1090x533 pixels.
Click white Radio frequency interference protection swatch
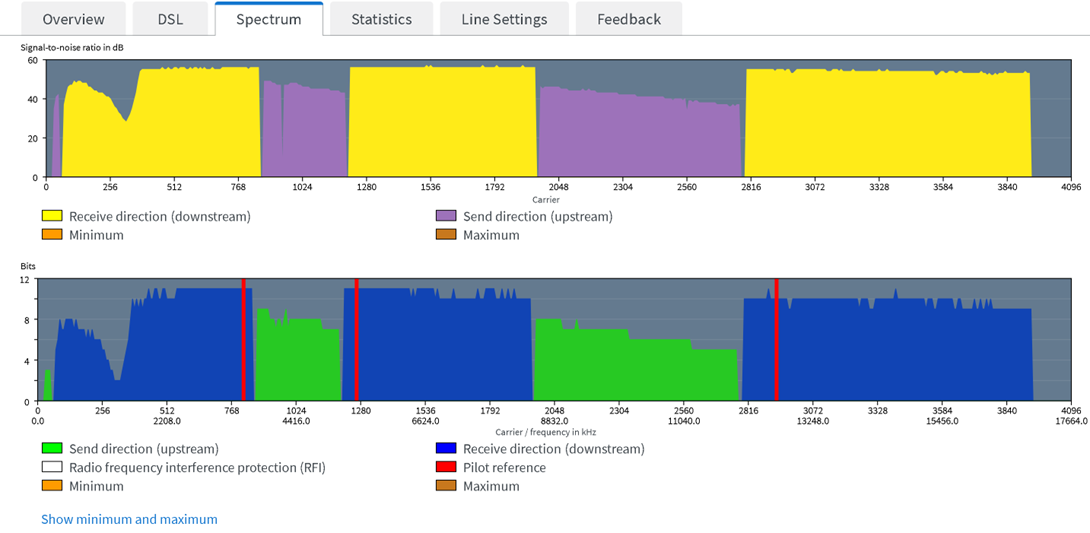(52, 467)
